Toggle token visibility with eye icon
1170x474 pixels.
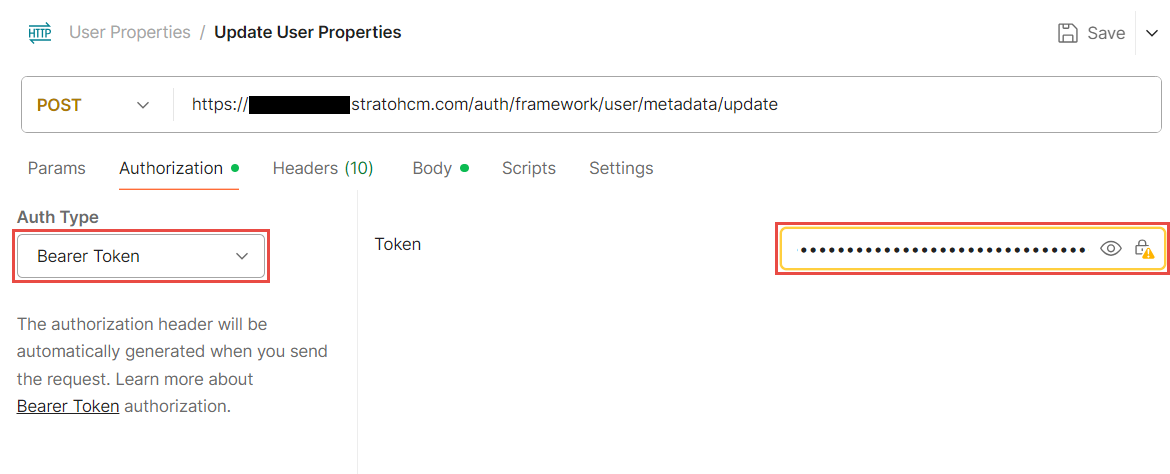point(1110,249)
